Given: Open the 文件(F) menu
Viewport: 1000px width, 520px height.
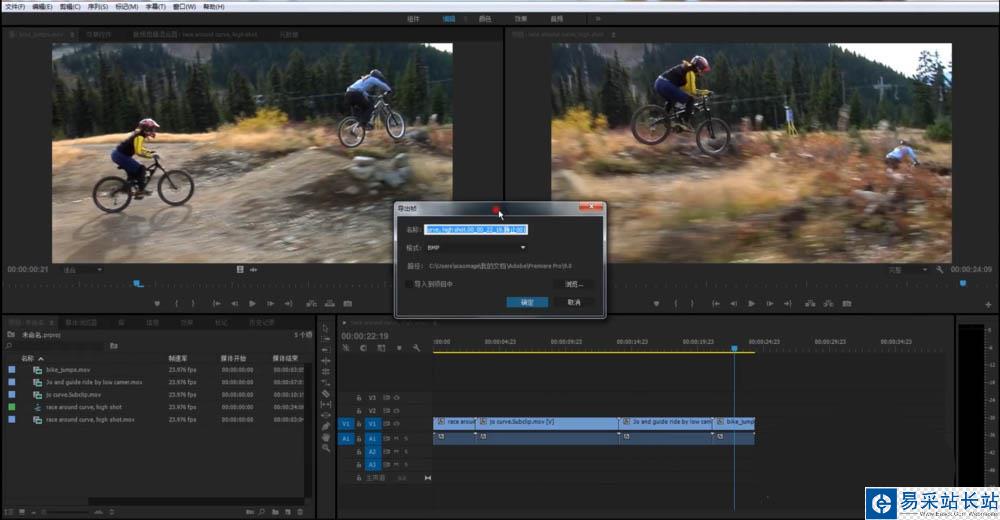Looking at the screenshot, I should click(x=14, y=6).
